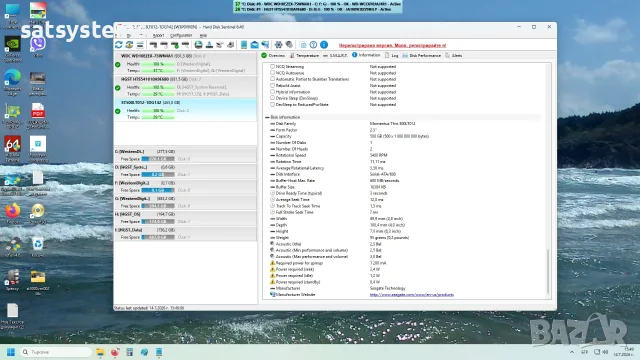
Task: Open the configuration gear toolbar icon
Action: click(x=278, y=44)
